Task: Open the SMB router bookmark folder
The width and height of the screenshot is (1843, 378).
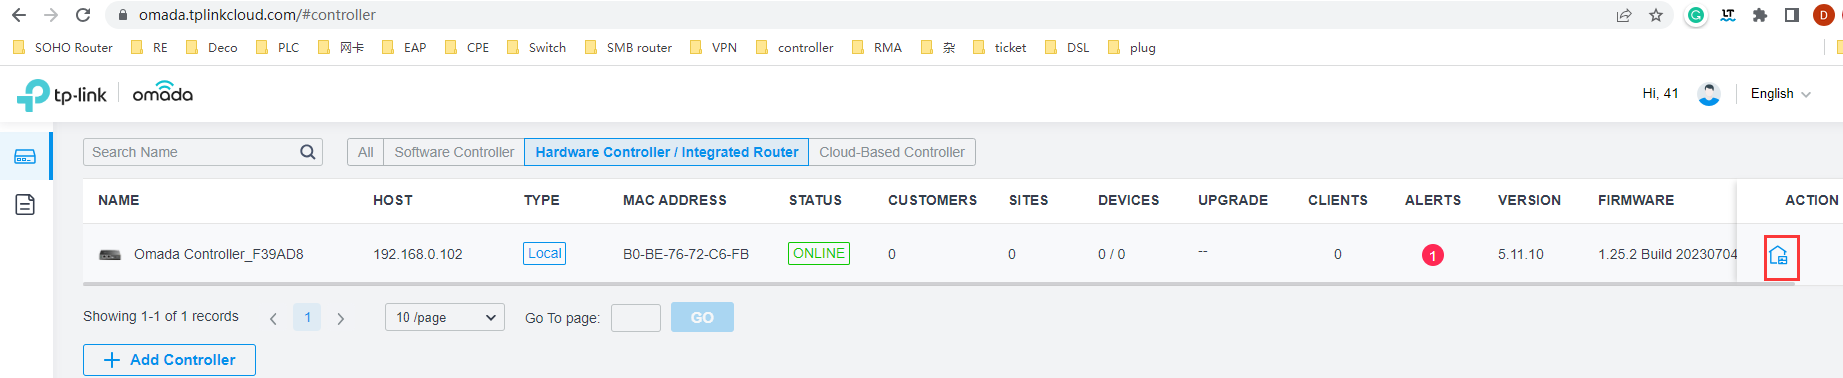Action: [628, 47]
